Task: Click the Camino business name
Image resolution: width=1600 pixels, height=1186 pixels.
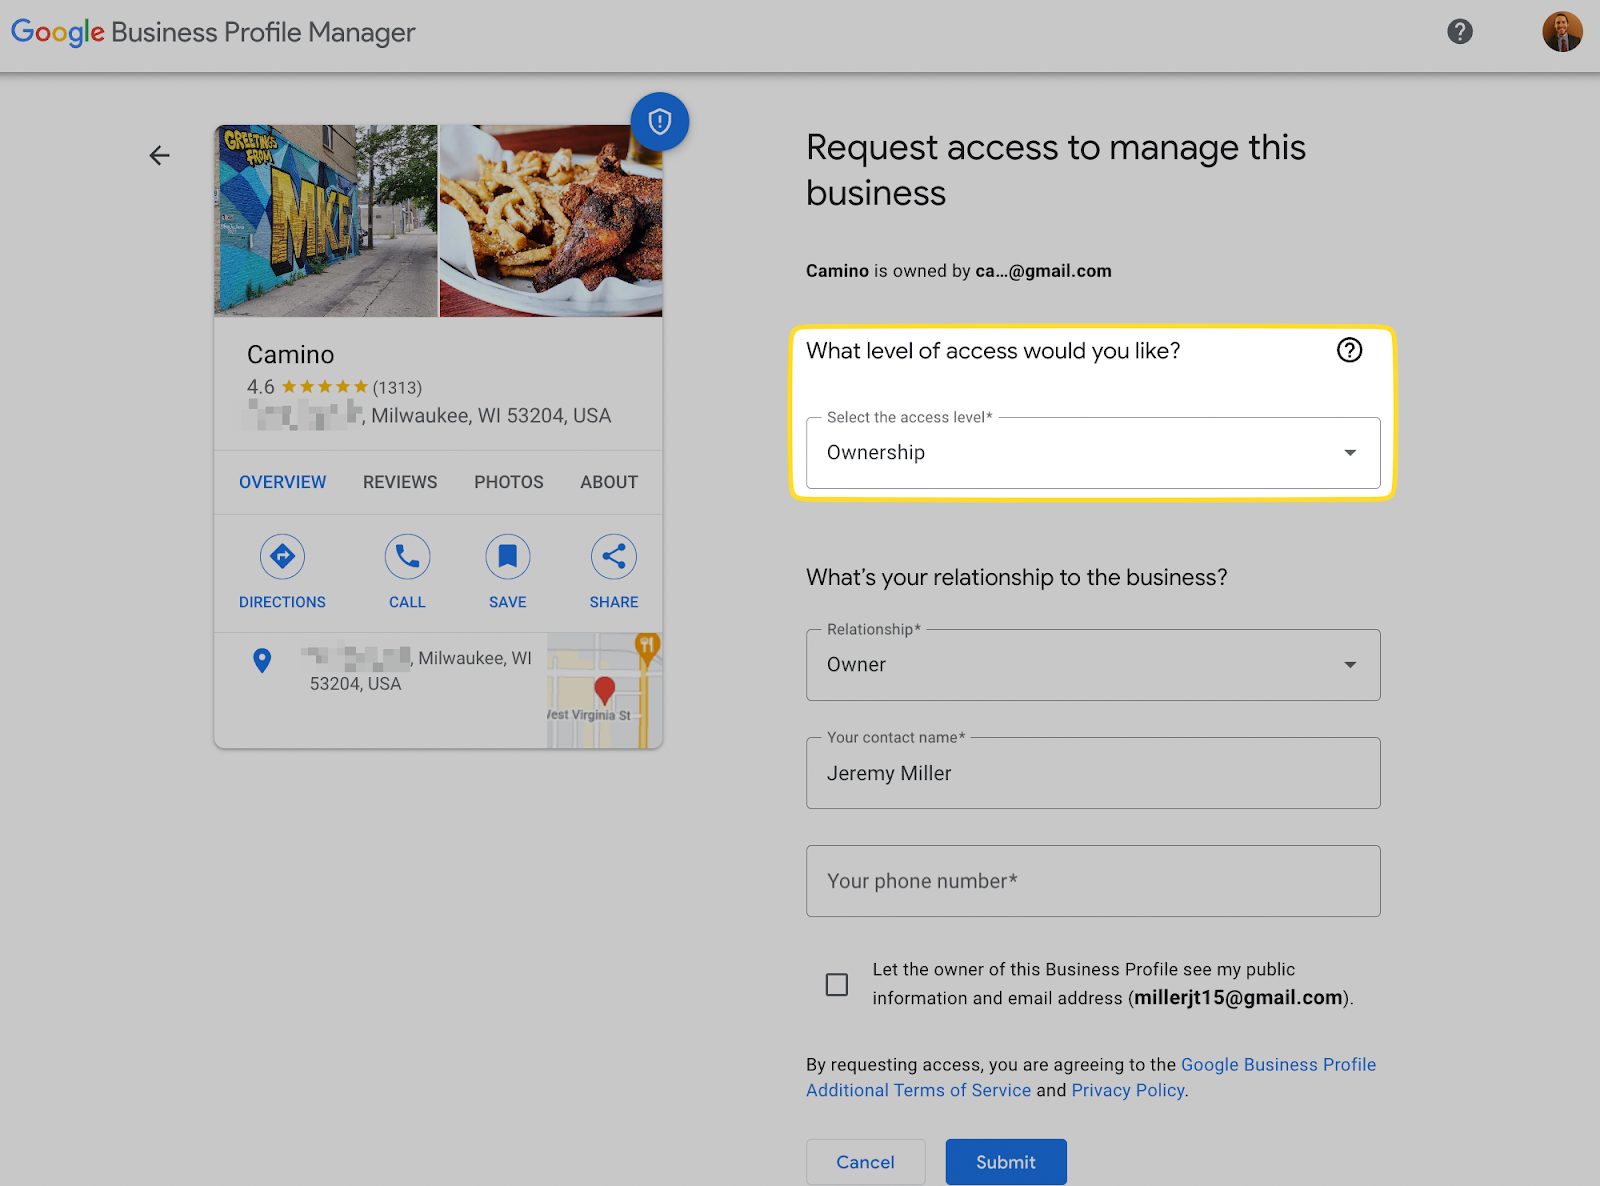Action: [x=290, y=355]
